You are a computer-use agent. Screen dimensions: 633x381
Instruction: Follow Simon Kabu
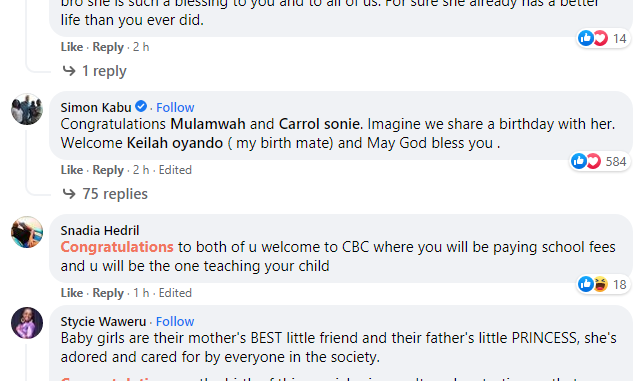click(x=175, y=107)
